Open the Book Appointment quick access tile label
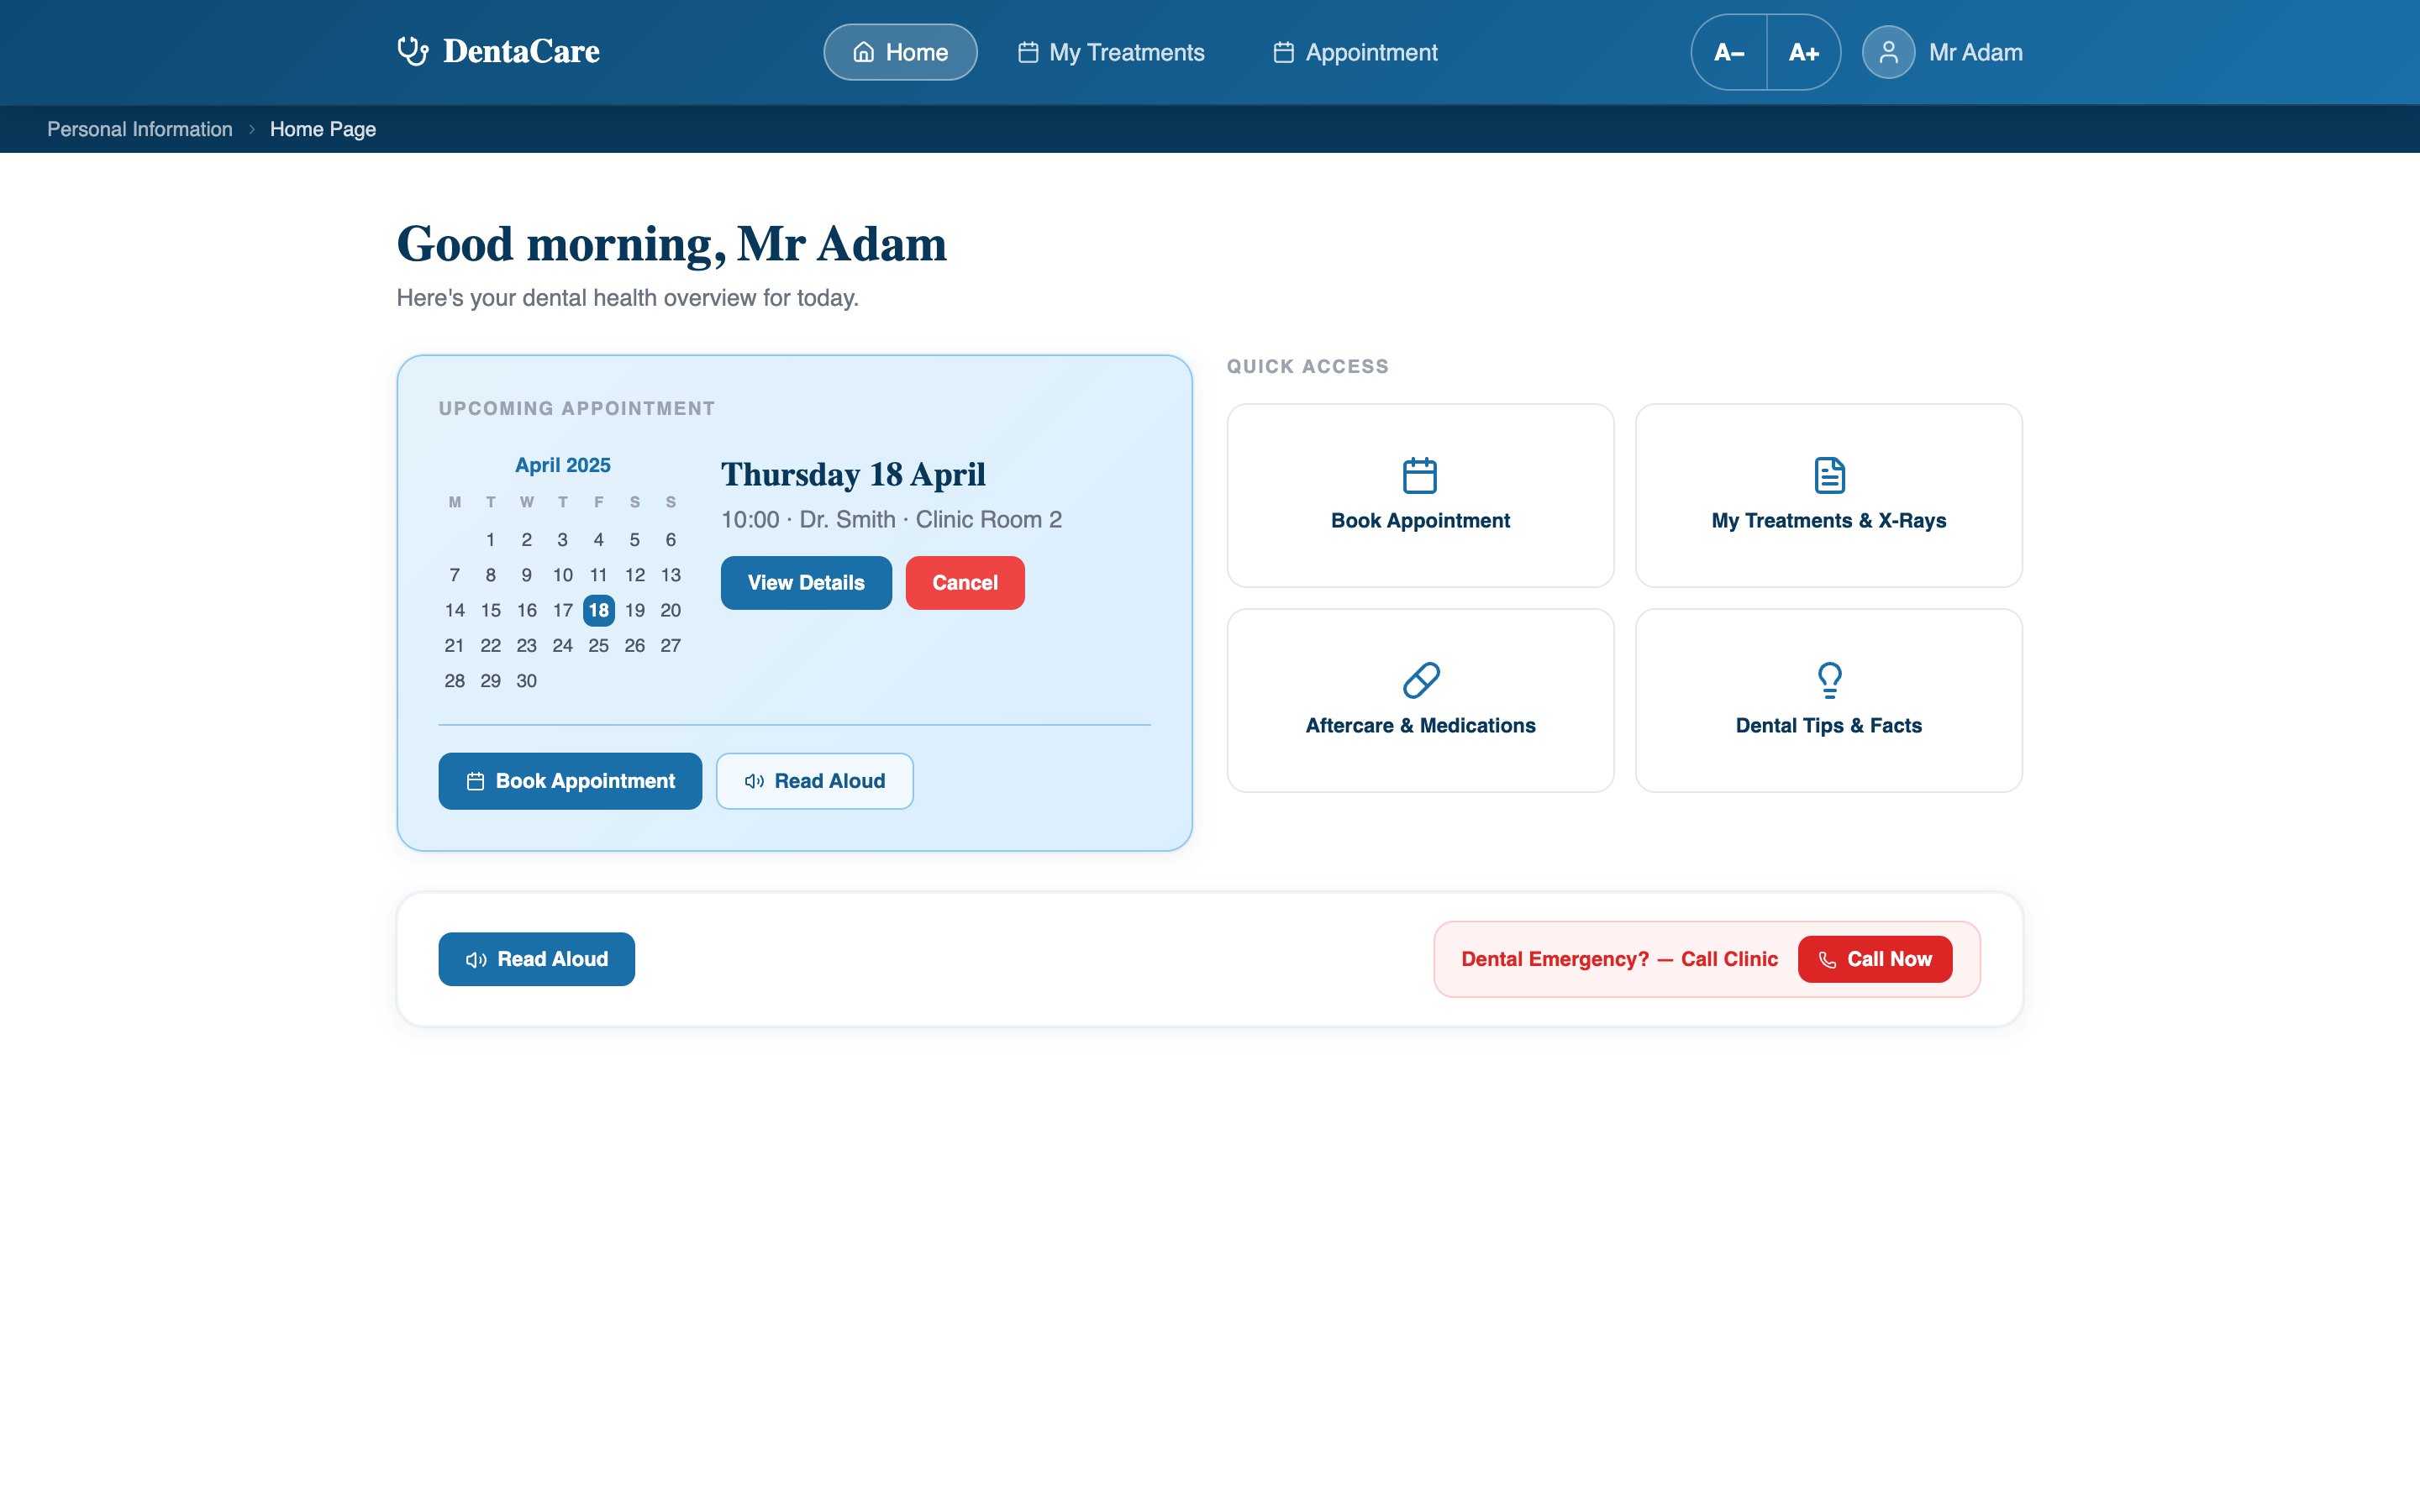The image size is (2420, 1512). click(1420, 520)
